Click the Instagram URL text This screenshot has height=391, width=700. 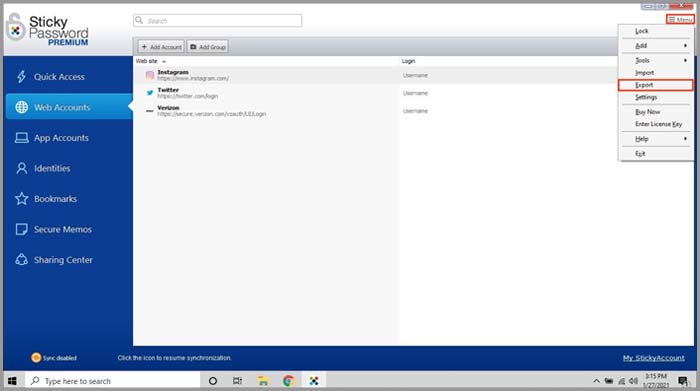pos(193,79)
